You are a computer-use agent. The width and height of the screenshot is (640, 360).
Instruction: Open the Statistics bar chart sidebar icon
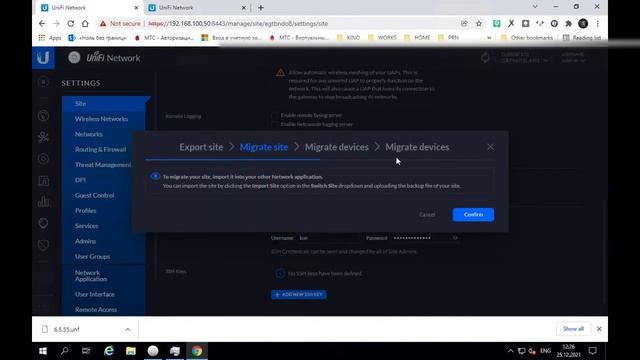tap(43, 202)
